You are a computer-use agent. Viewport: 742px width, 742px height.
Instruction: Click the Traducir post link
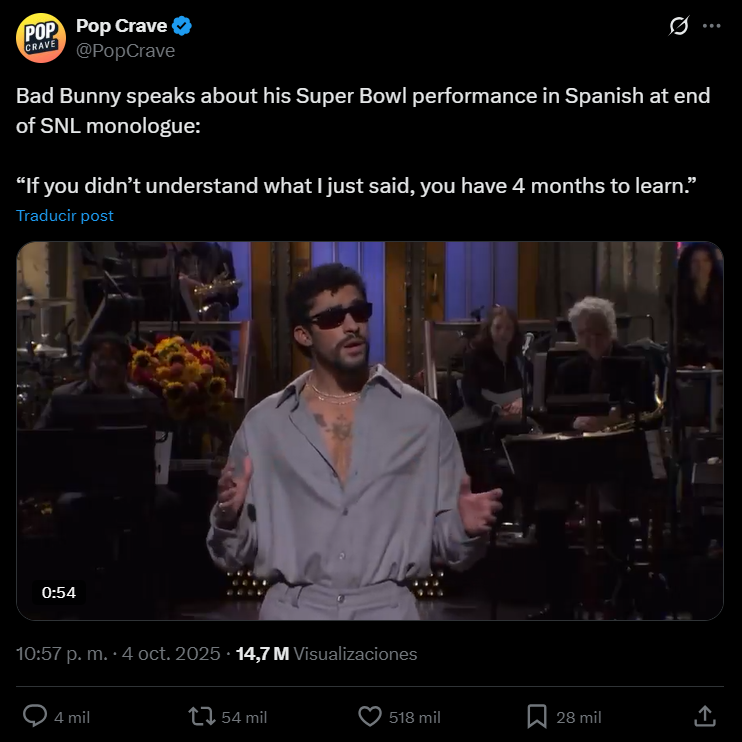coord(65,216)
